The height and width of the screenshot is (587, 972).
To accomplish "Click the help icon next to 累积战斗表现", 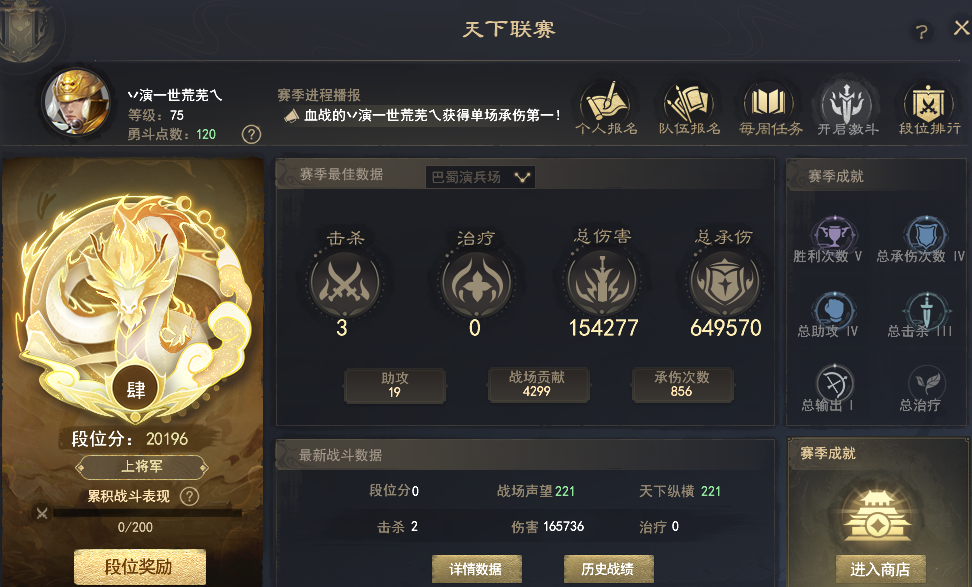I will 189,496.
